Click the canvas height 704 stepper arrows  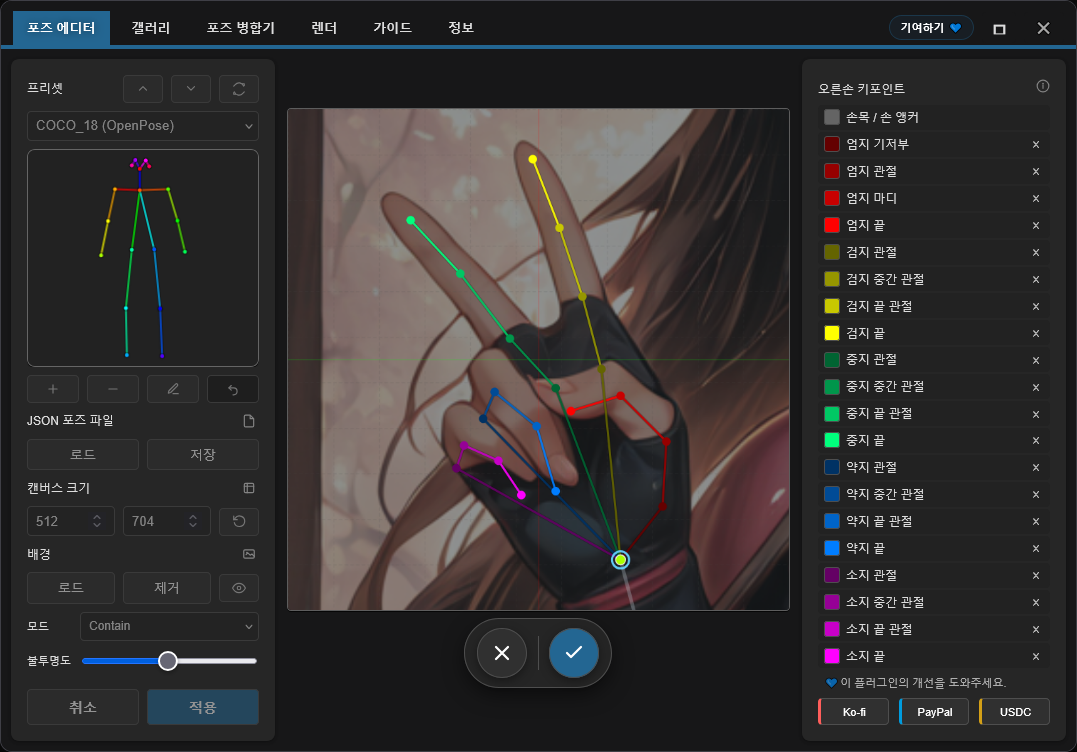[194, 521]
